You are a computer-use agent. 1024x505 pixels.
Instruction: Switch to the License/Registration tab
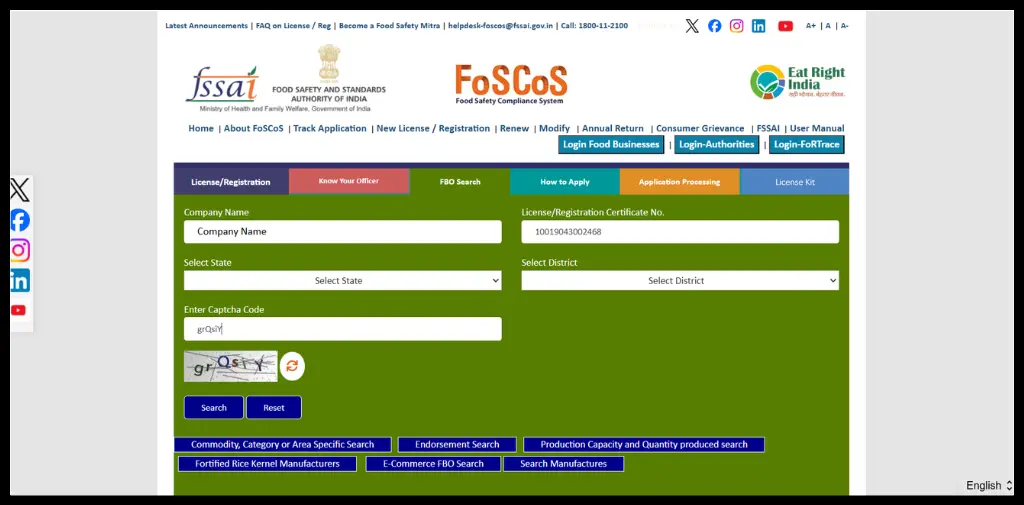point(231,182)
